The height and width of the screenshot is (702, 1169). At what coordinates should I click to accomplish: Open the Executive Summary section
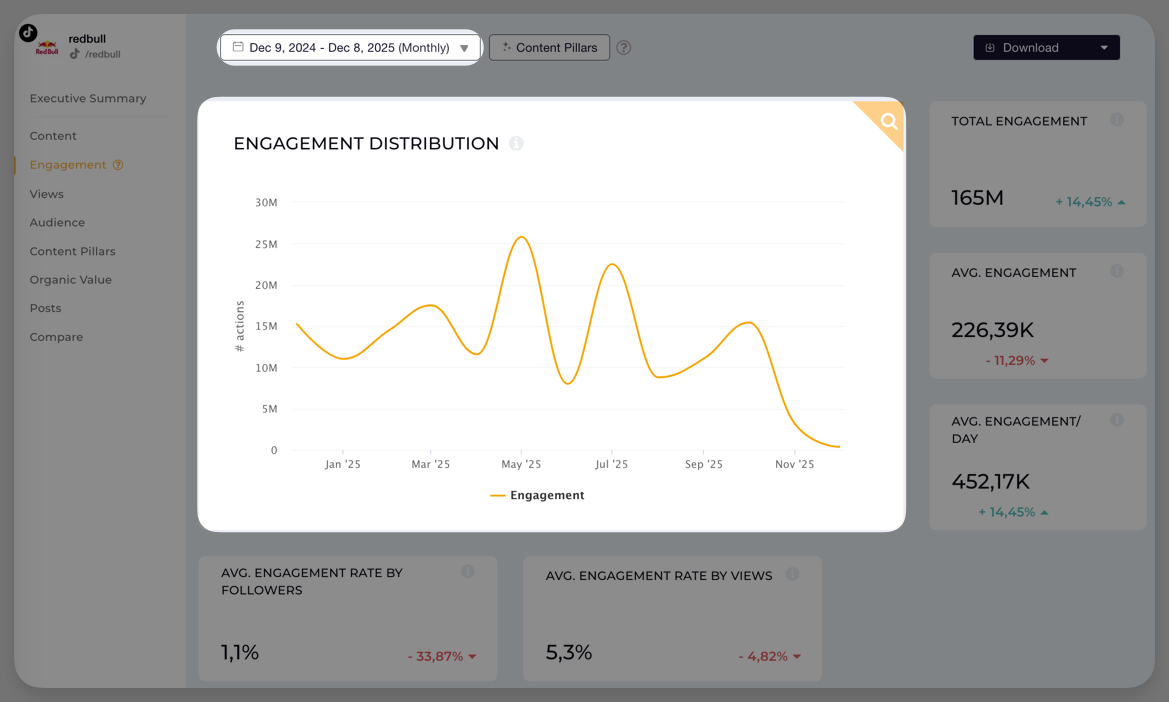[88, 98]
